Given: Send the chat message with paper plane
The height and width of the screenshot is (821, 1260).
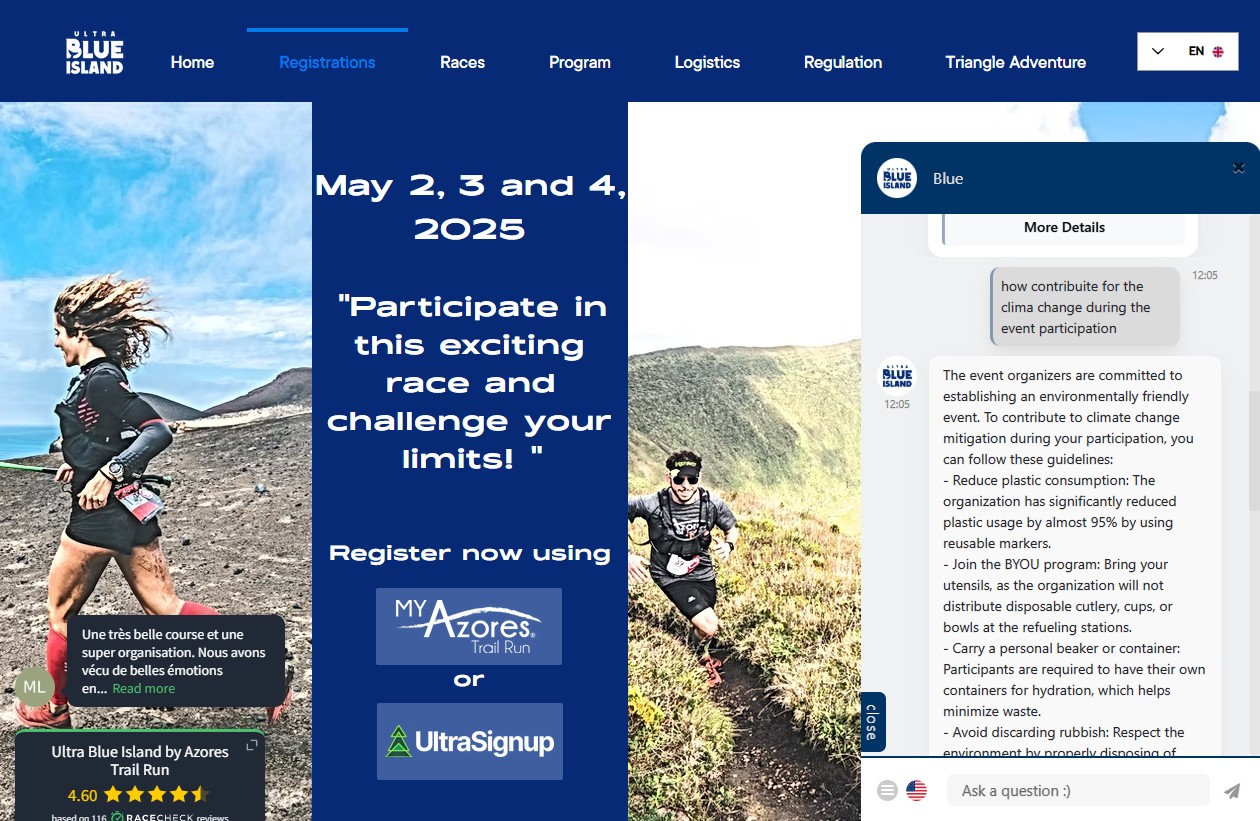Looking at the screenshot, I should click(1232, 791).
